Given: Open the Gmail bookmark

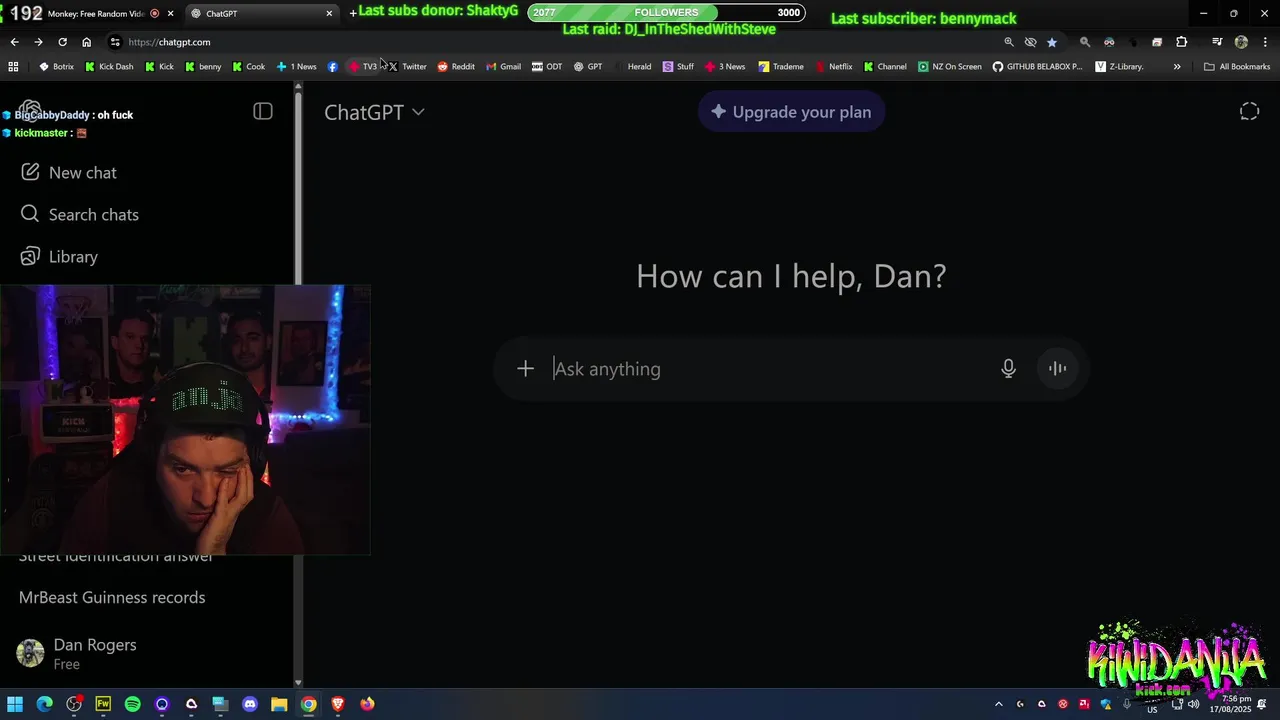Looking at the screenshot, I should click(x=503, y=66).
